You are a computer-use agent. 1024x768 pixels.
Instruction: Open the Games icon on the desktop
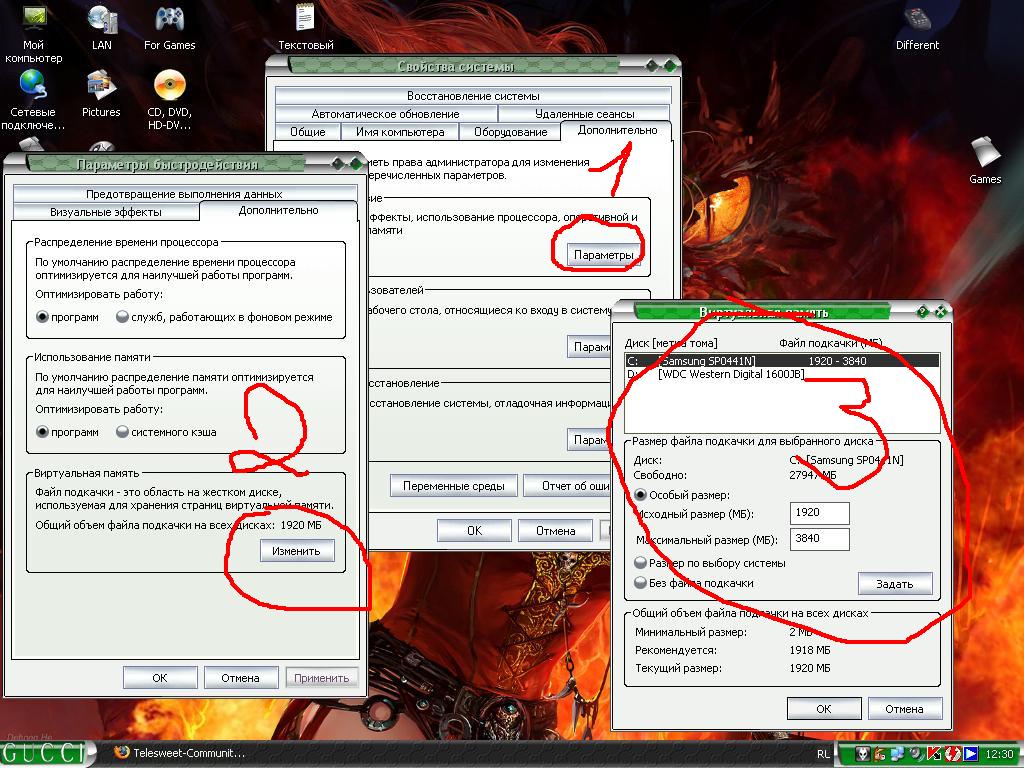[985, 155]
